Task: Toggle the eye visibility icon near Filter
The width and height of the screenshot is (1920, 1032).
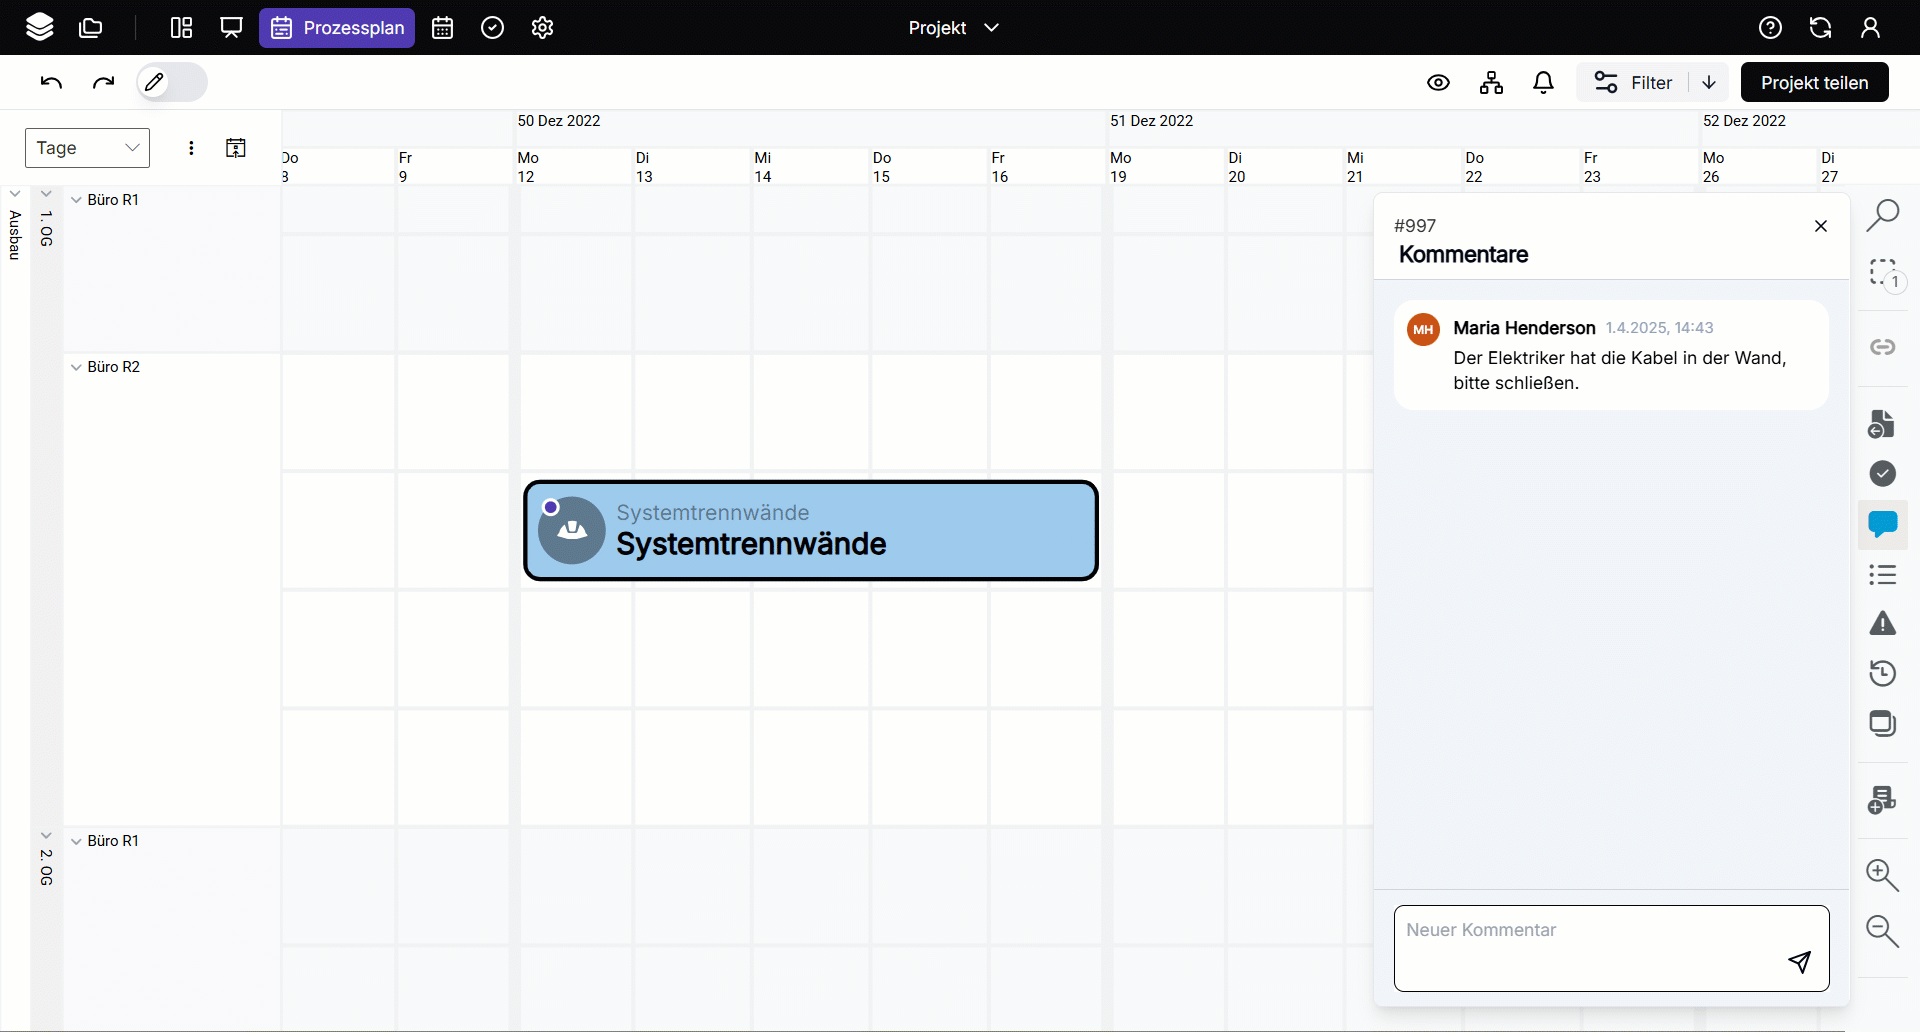Action: click(x=1438, y=82)
